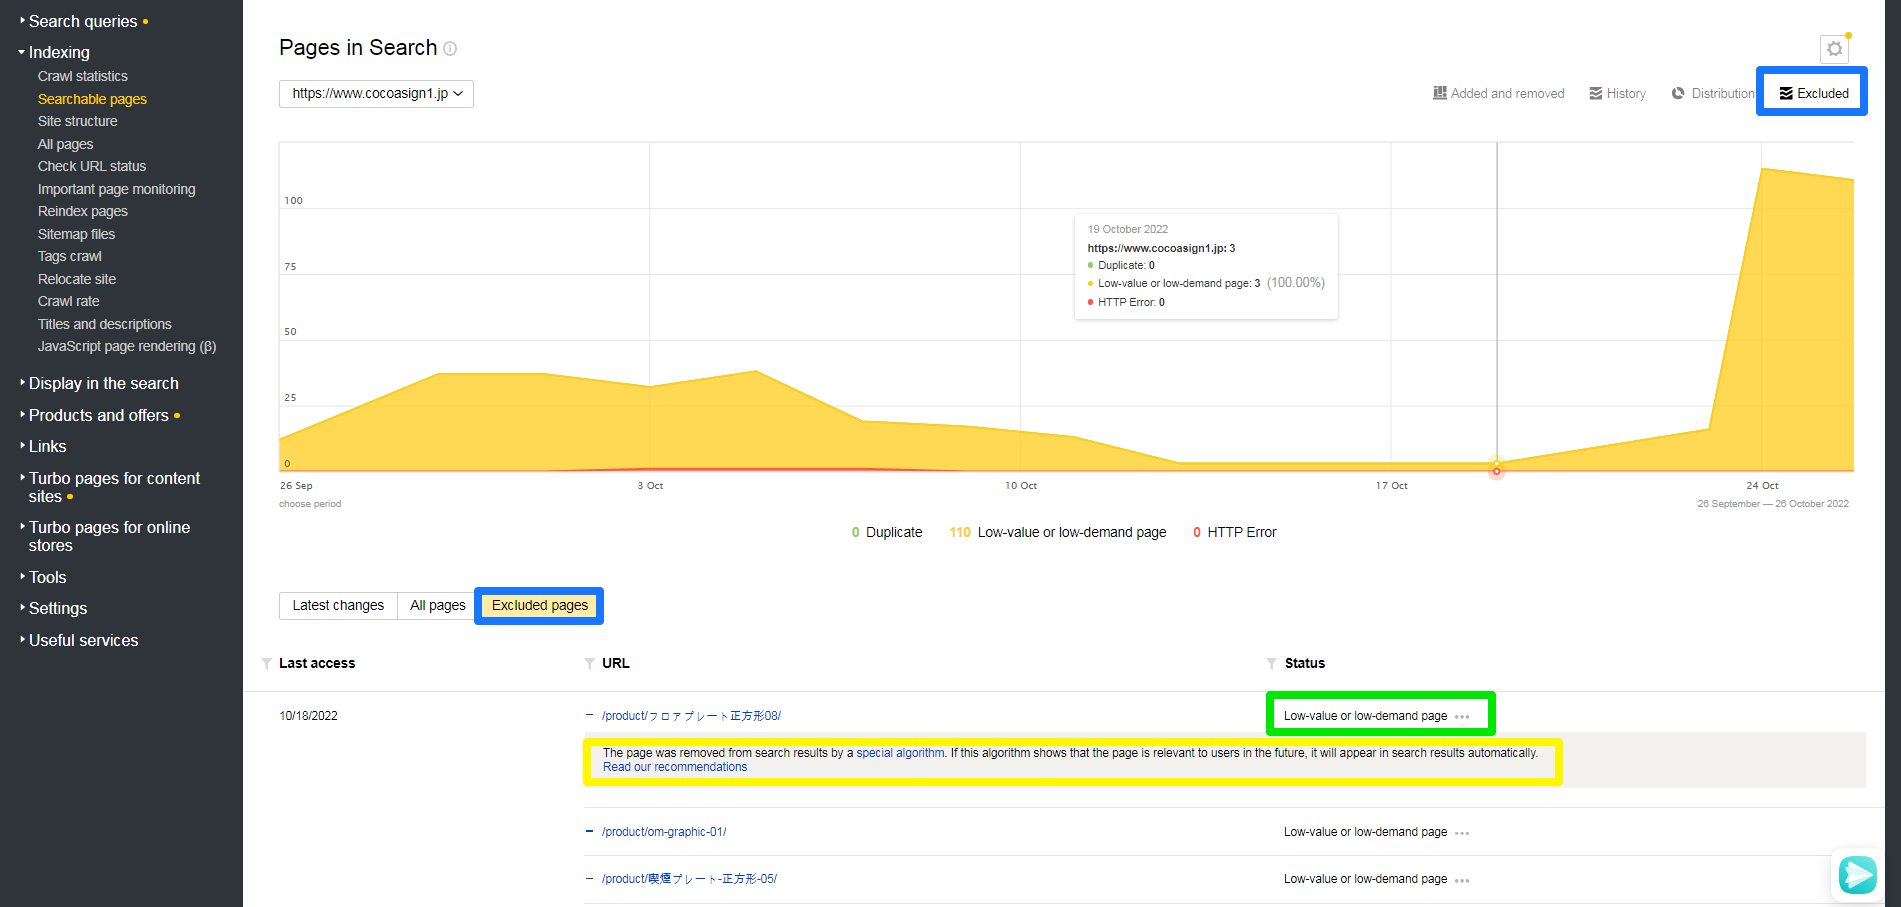Select the Added and removed chart view
This screenshot has height=907, width=1901.
click(x=1499, y=92)
